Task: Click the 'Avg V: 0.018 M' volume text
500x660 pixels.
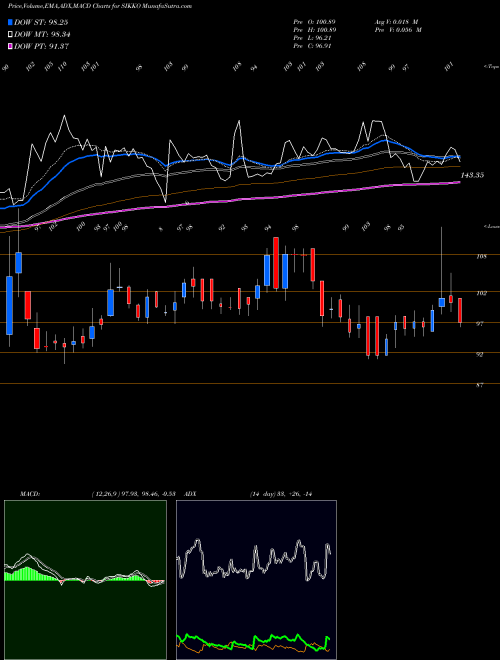Action: [x=396, y=22]
